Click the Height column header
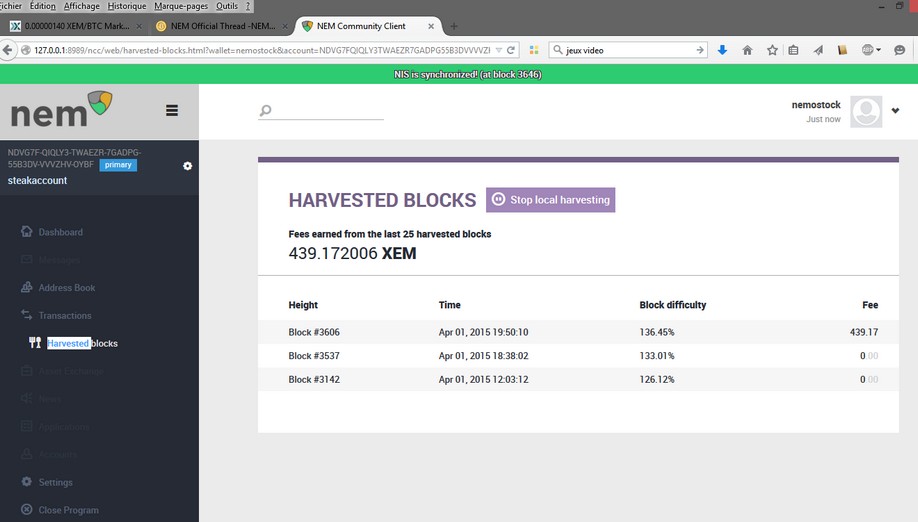918x522 pixels. coord(303,305)
